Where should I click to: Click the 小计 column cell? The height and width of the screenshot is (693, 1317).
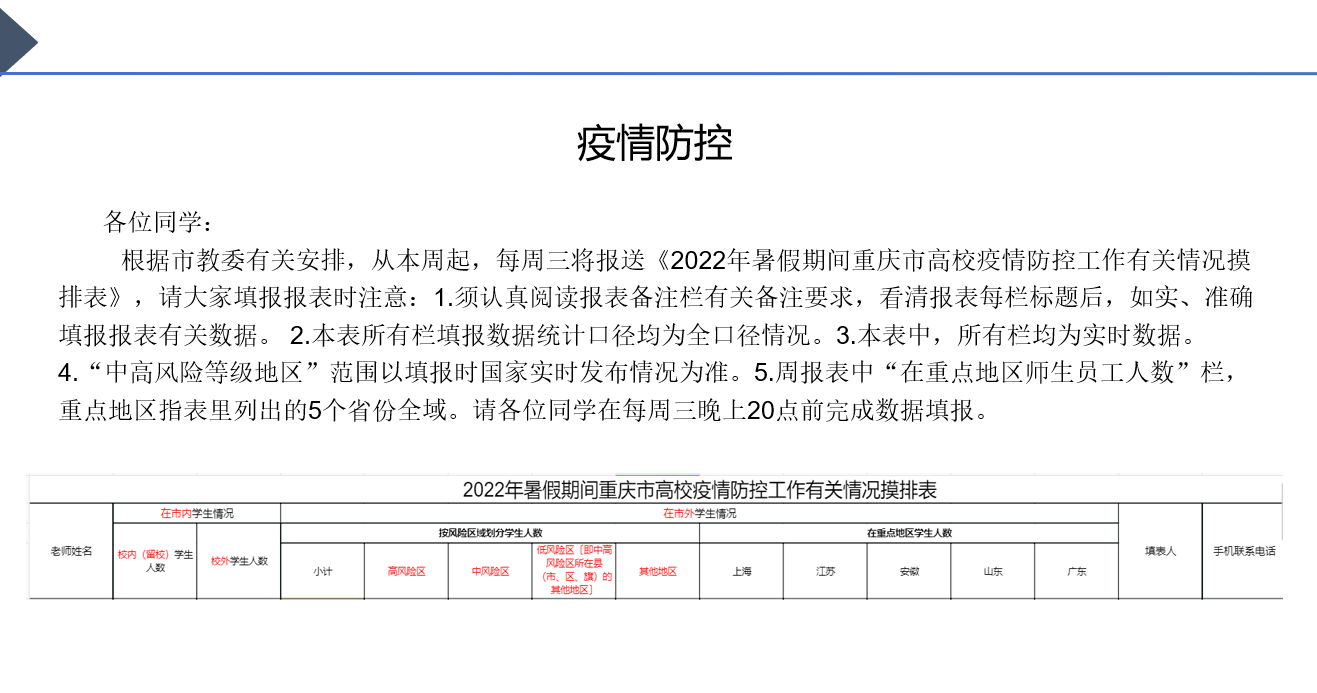(322, 571)
